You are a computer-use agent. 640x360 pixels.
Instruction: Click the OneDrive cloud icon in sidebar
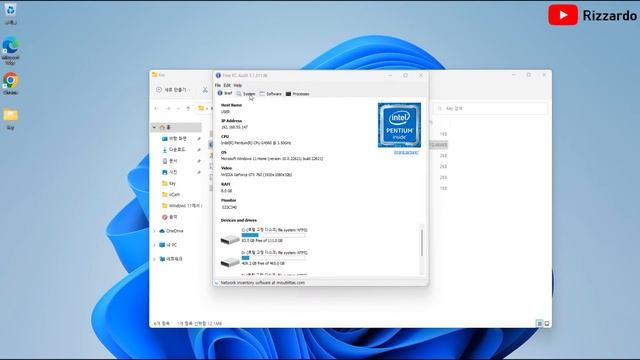click(162, 231)
